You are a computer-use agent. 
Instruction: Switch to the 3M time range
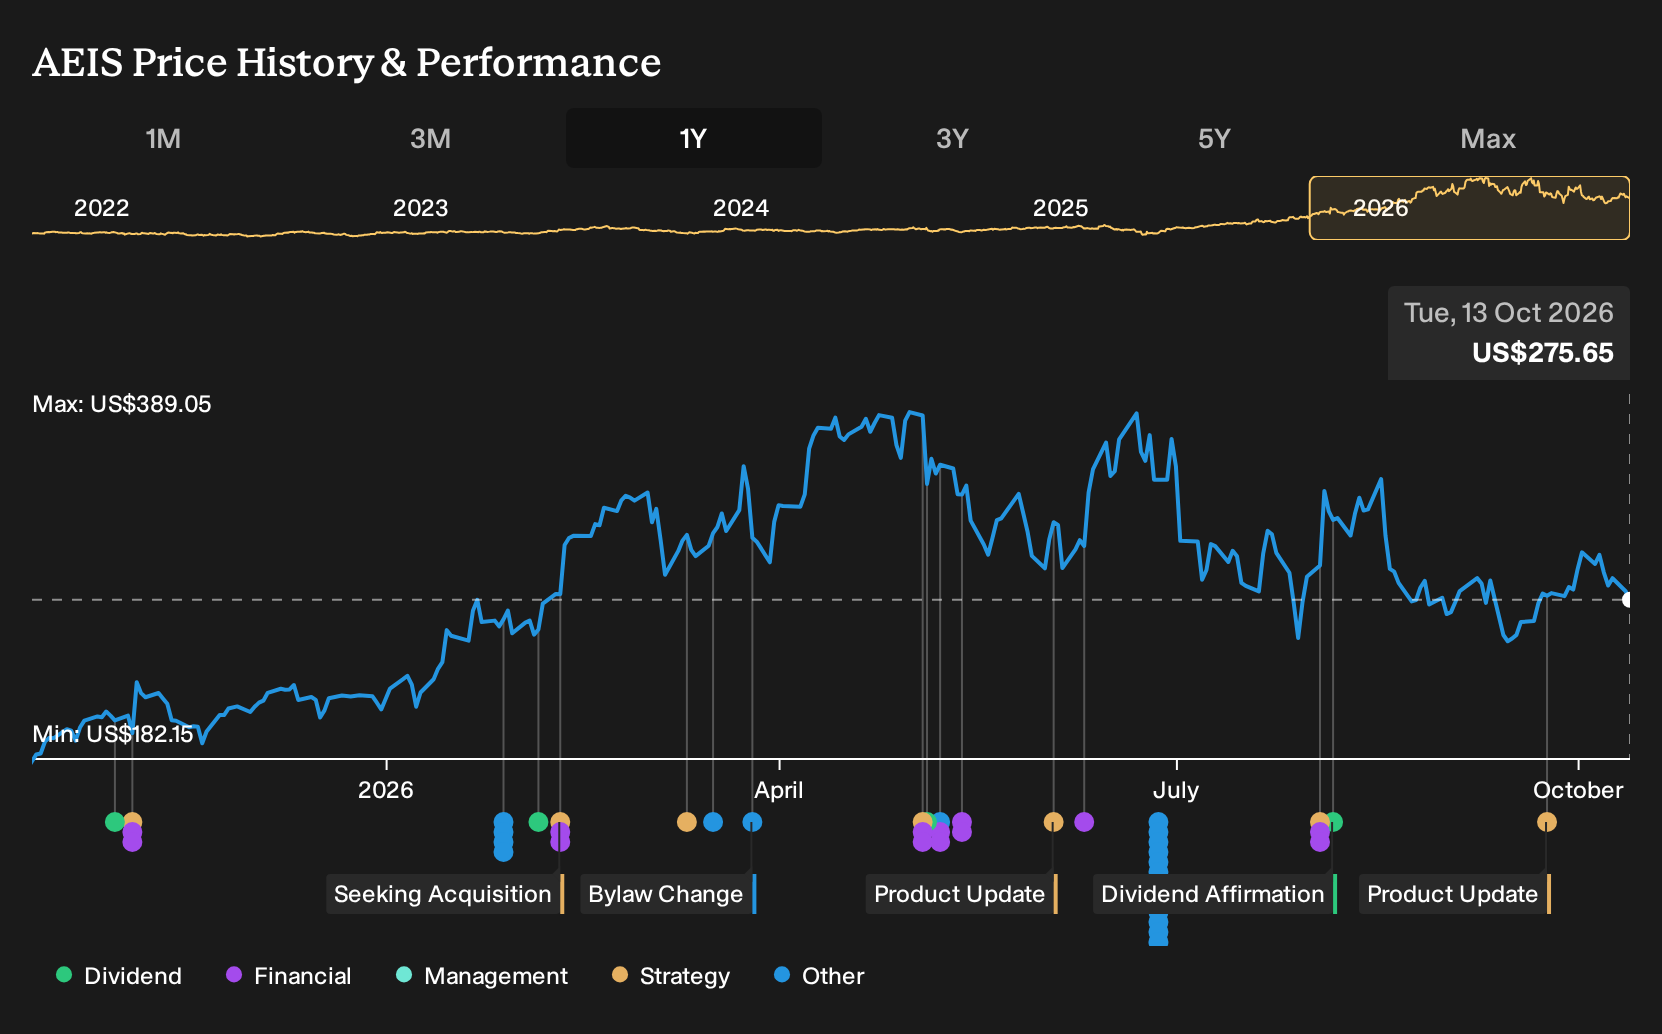coord(430,138)
